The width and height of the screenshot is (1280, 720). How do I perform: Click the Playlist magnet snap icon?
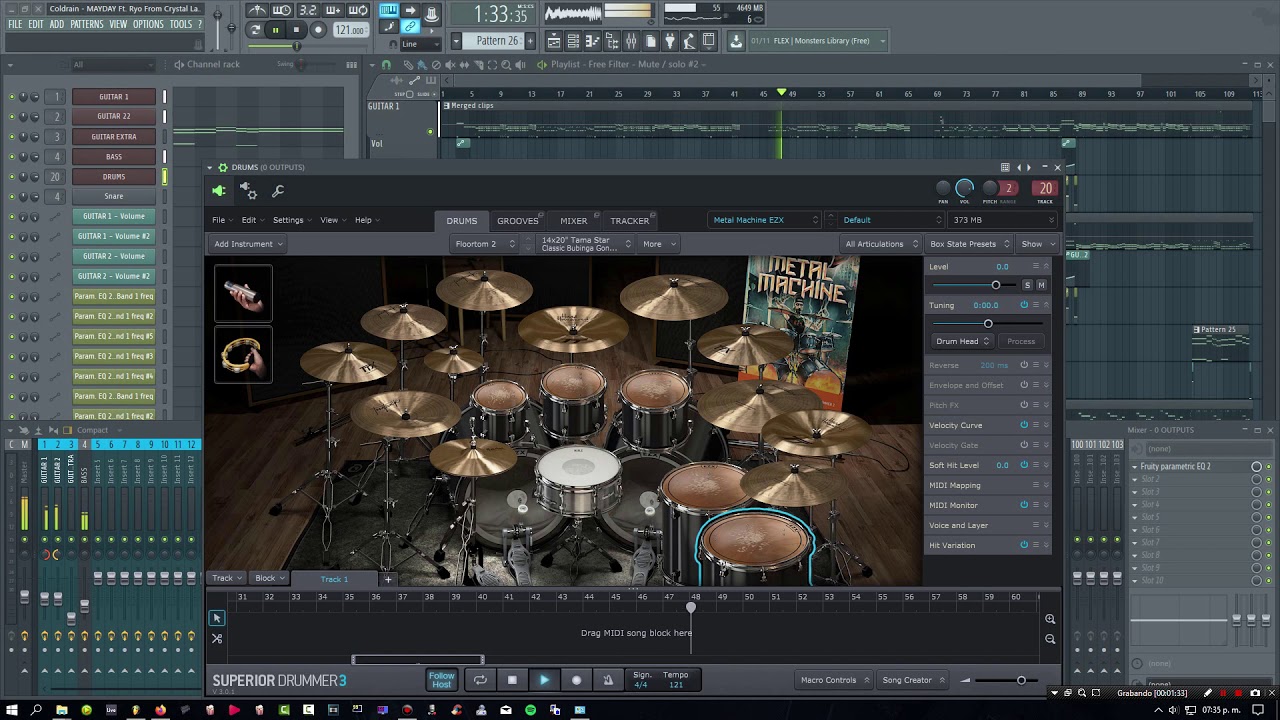tap(386, 64)
